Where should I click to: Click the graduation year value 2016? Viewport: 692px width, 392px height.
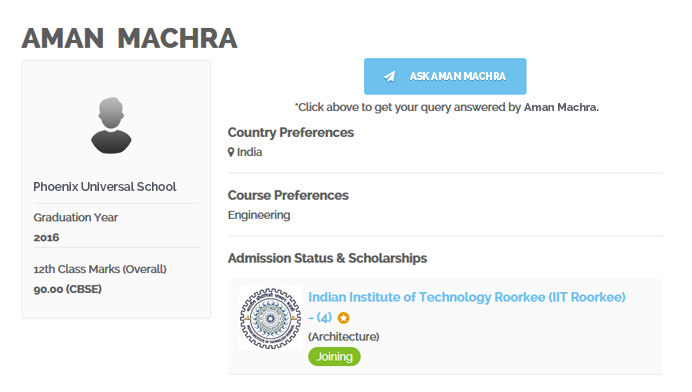click(46, 237)
